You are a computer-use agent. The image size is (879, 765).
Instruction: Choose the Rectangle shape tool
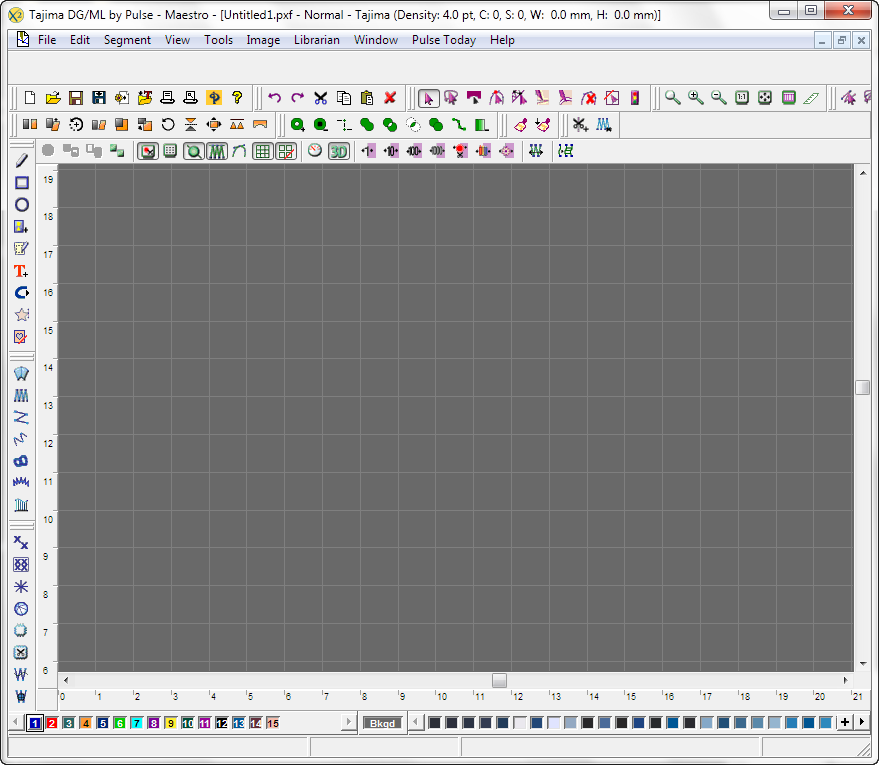(x=20, y=183)
